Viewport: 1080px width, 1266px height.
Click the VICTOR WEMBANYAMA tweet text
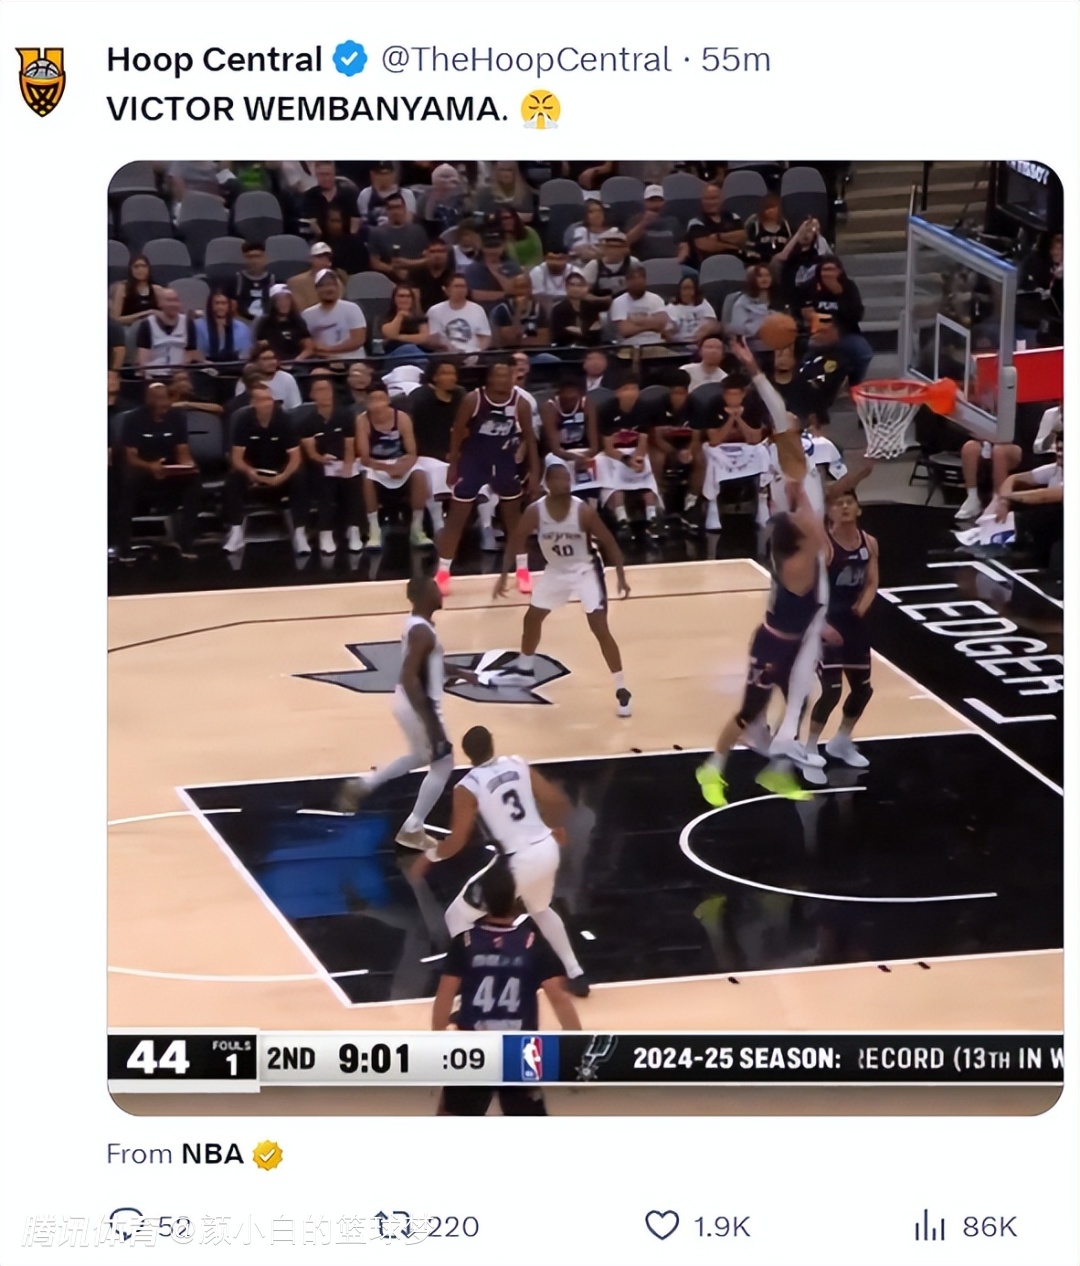(x=308, y=108)
